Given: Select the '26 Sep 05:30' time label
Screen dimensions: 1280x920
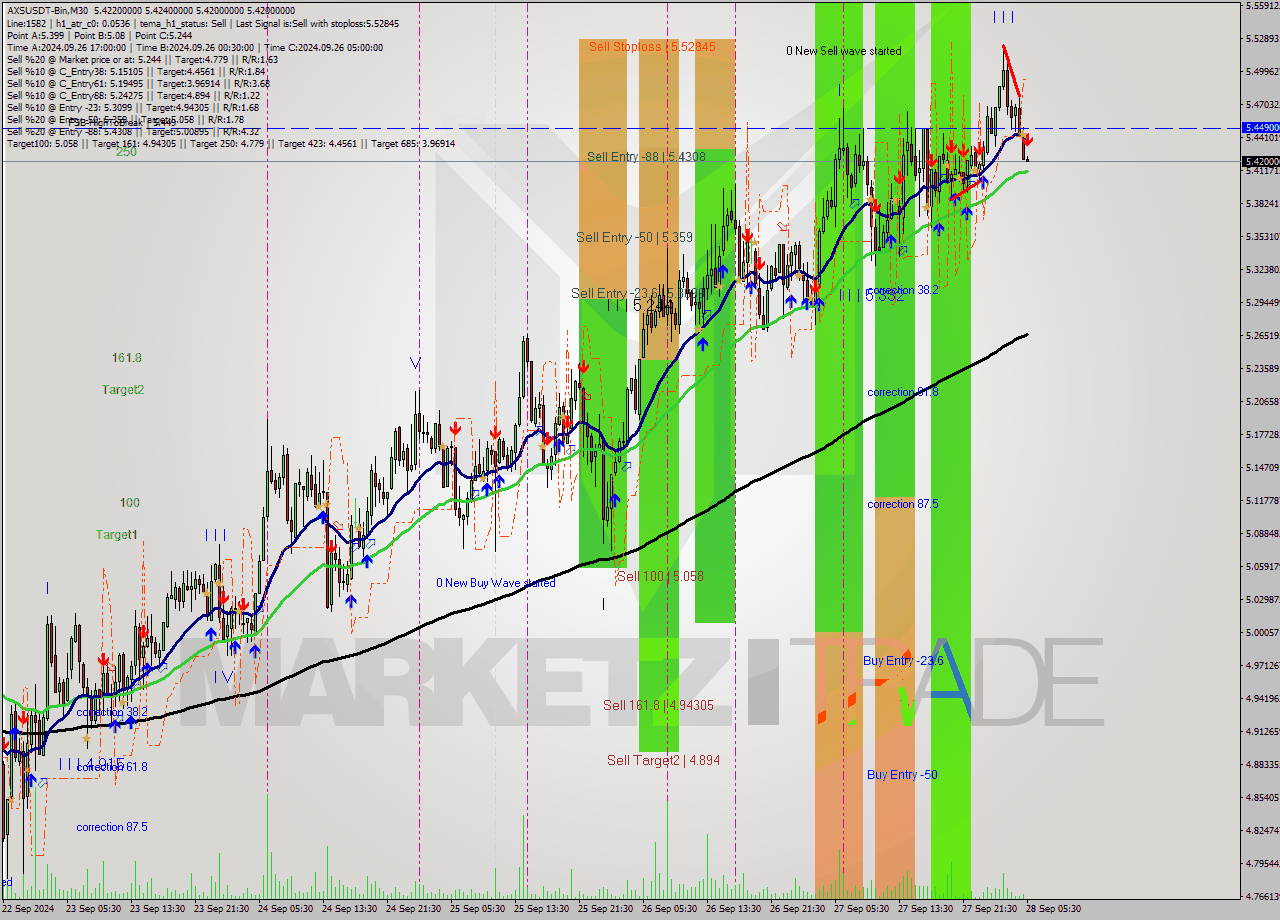Looking at the screenshot, I should [669, 909].
